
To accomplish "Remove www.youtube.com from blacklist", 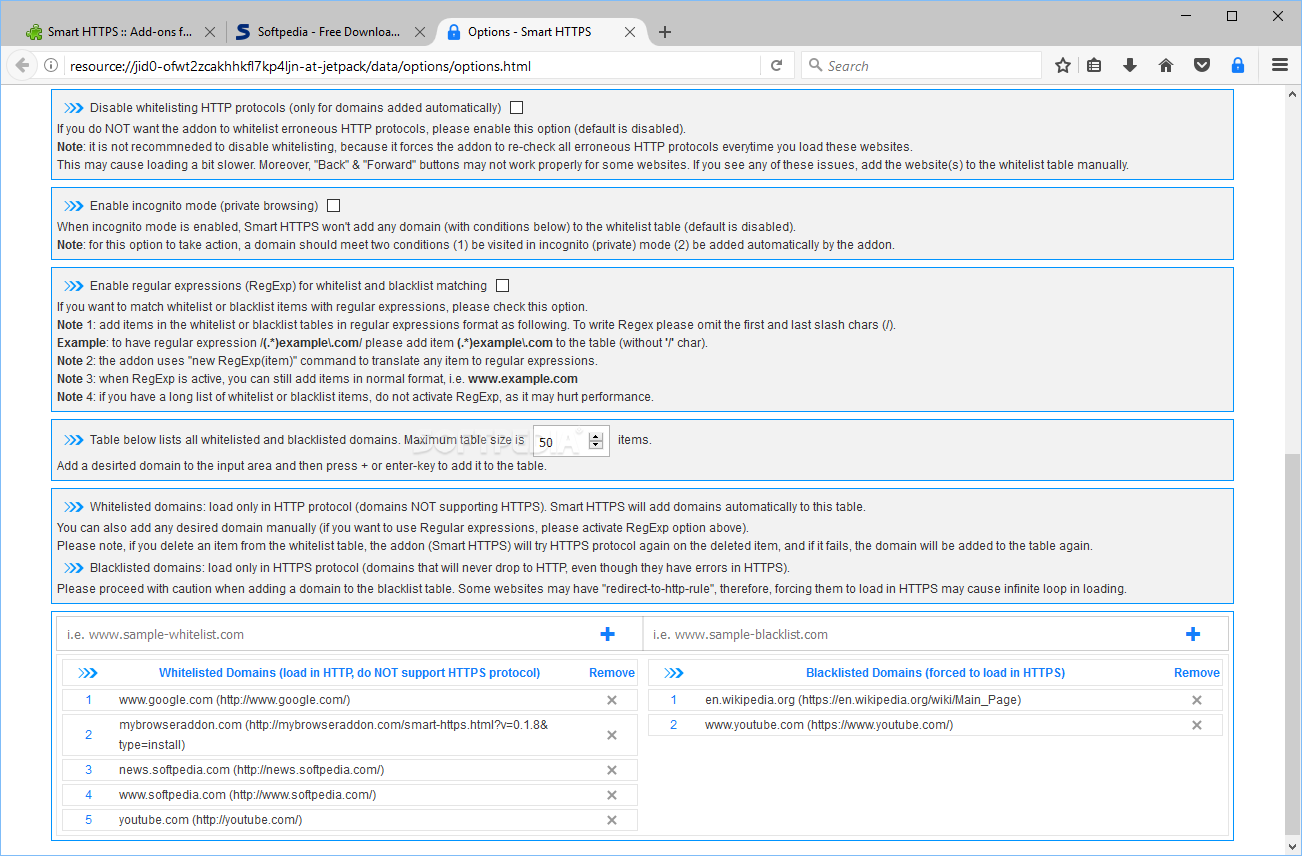I will (x=1196, y=725).
